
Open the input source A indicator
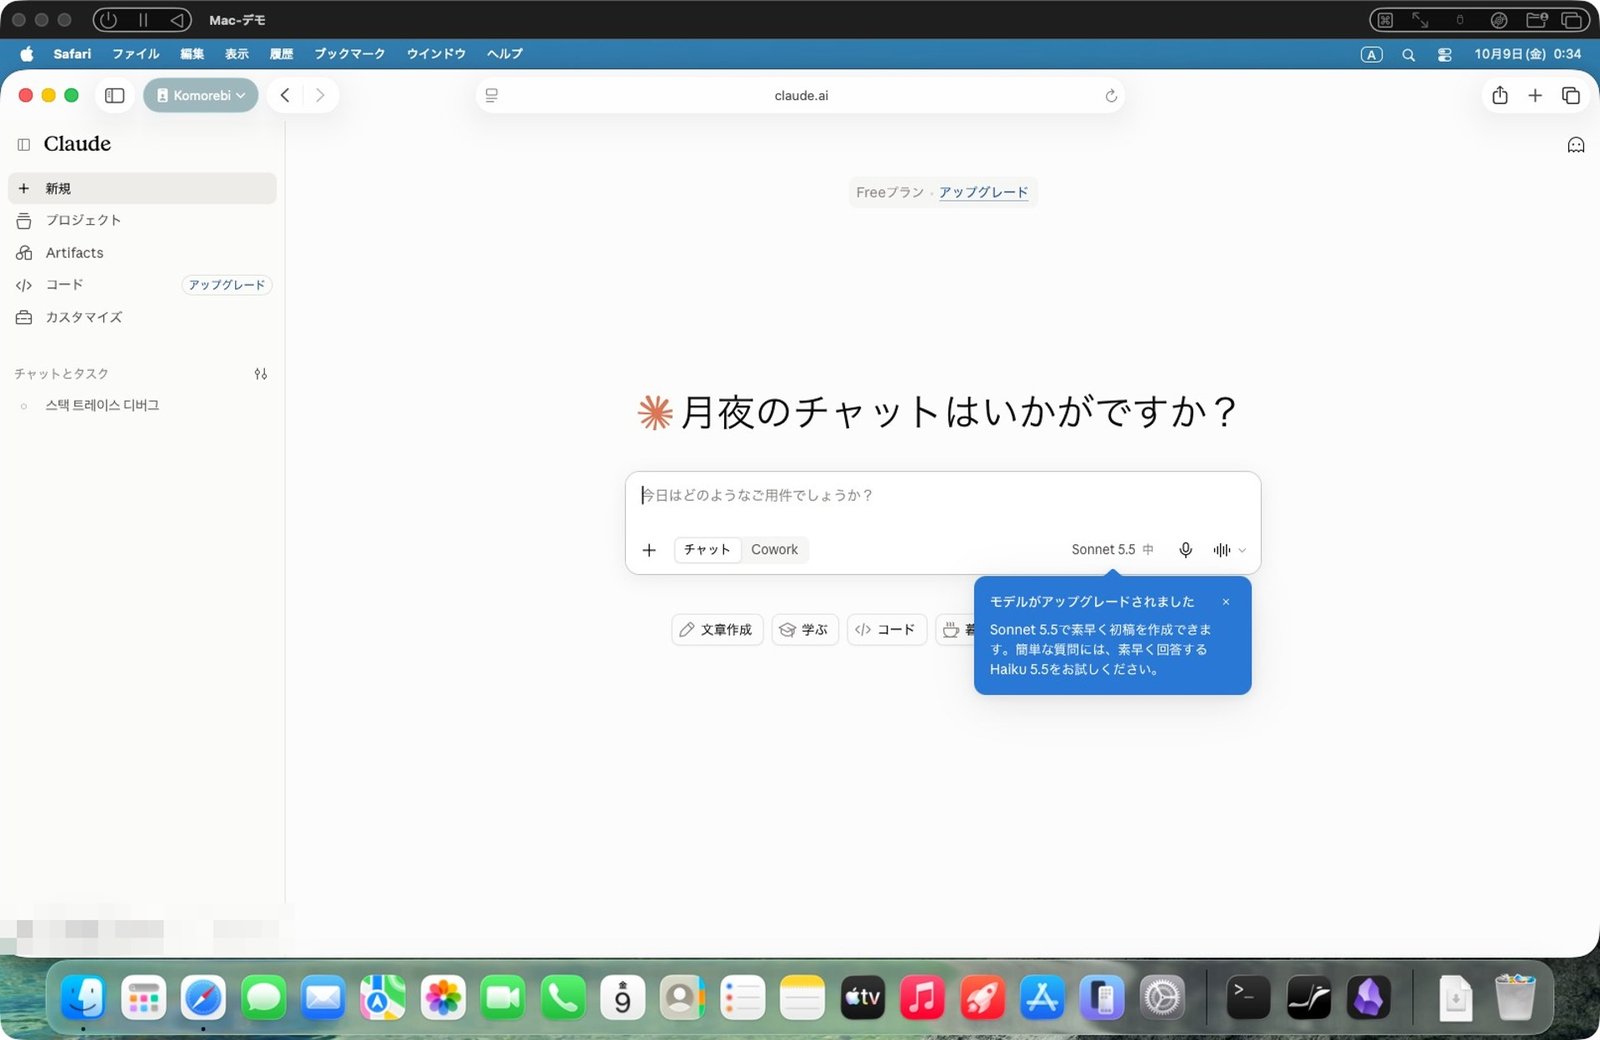(1372, 55)
